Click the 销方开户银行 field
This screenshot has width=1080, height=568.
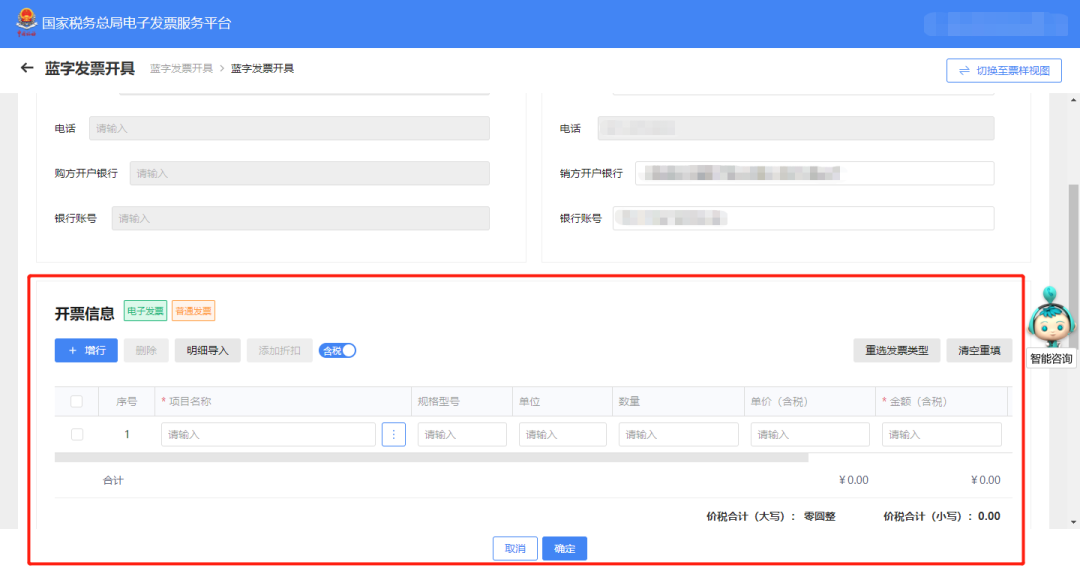coord(815,173)
